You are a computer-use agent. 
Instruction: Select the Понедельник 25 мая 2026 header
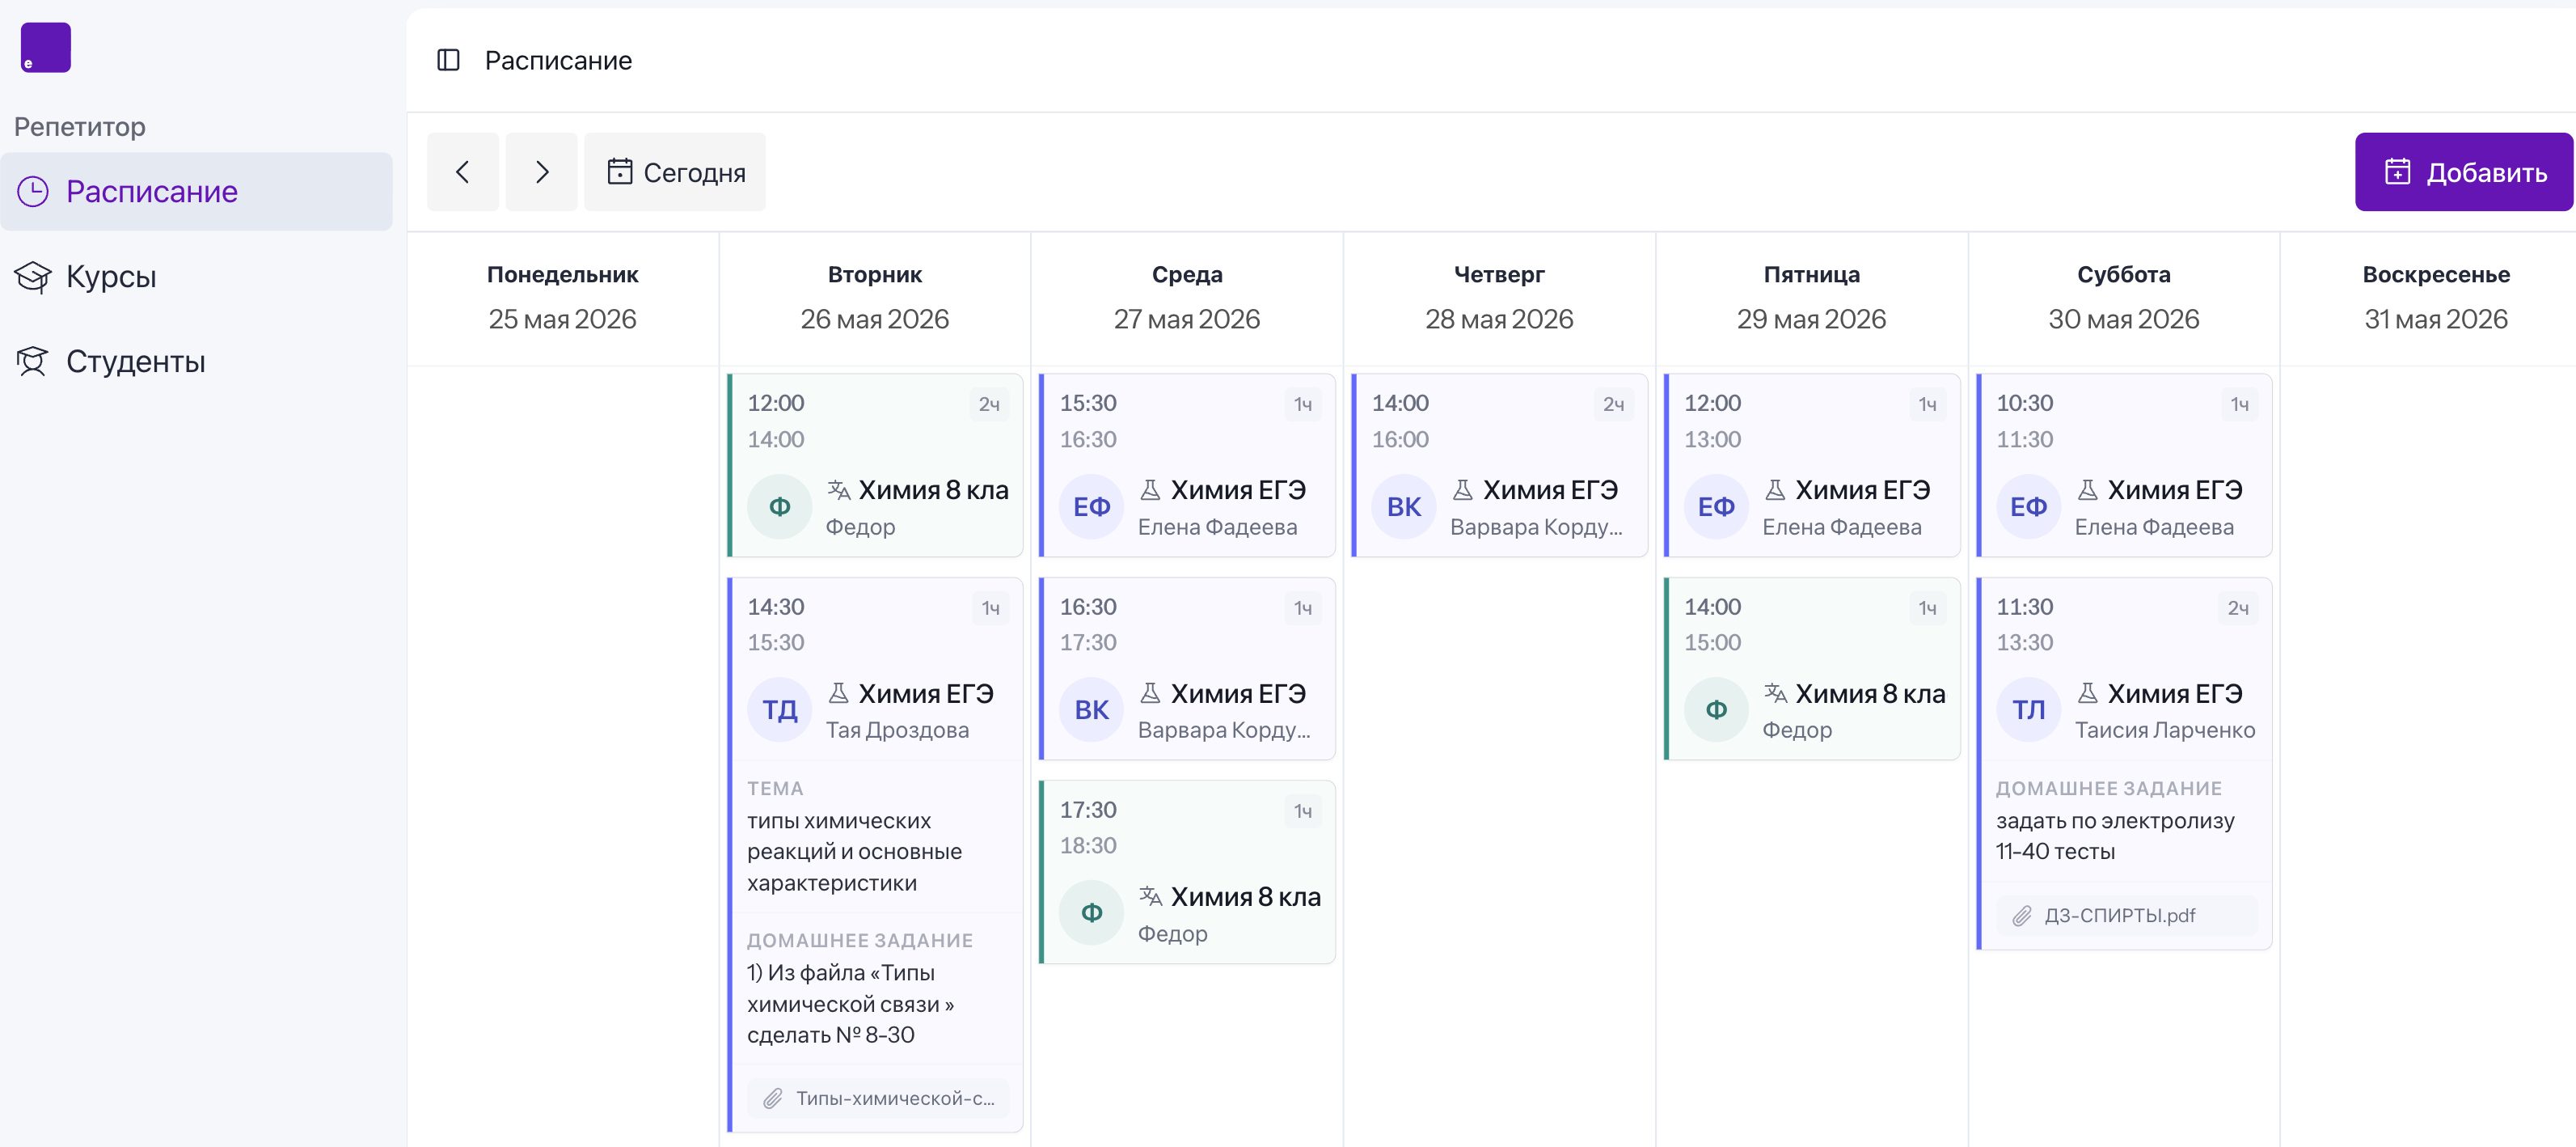click(x=563, y=298)
